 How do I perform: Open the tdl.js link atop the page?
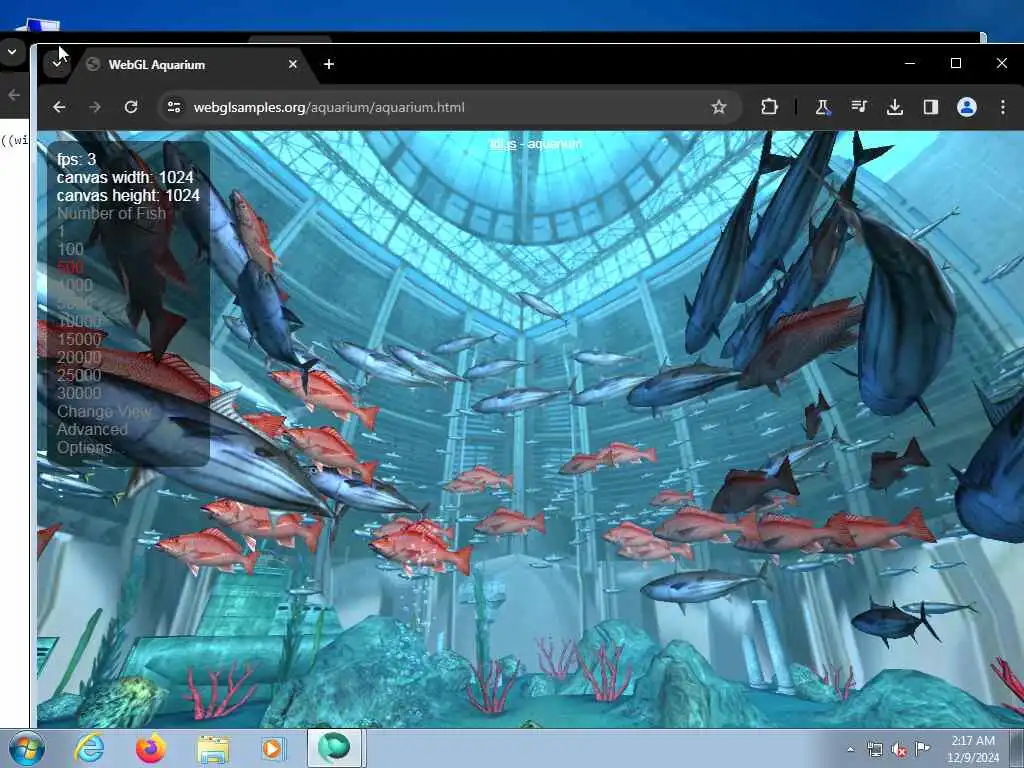(x=503, y=144)
